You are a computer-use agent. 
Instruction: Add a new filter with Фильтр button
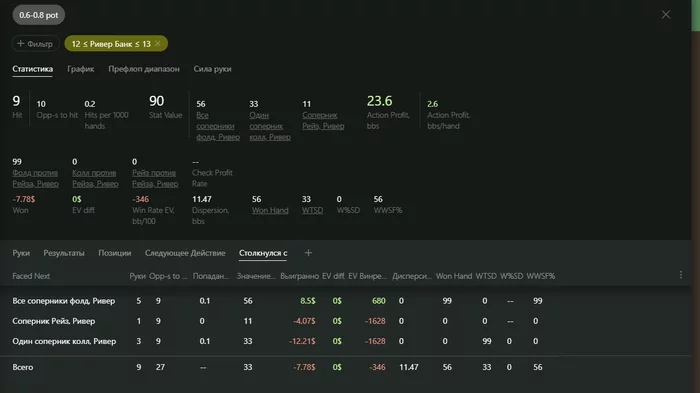coord(35,43)
